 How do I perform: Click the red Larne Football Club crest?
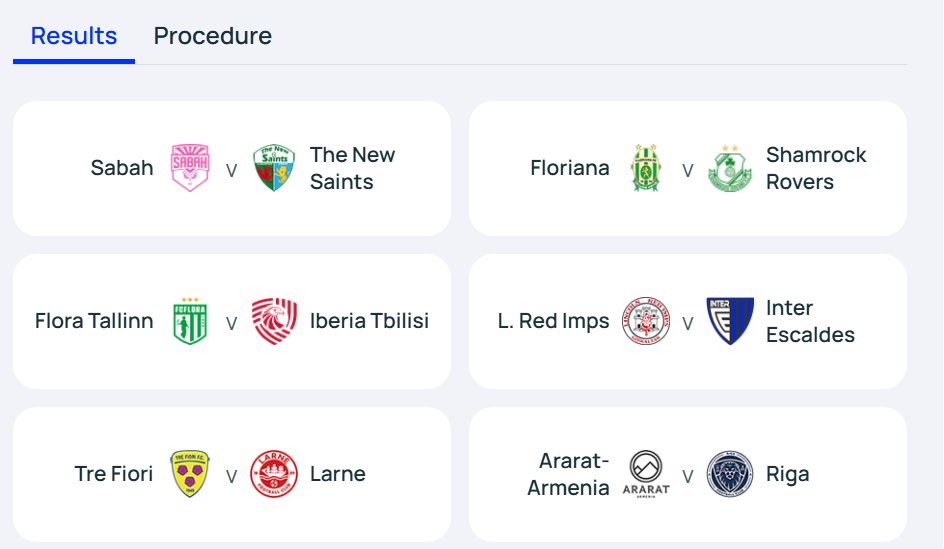(x=274, y=474)
